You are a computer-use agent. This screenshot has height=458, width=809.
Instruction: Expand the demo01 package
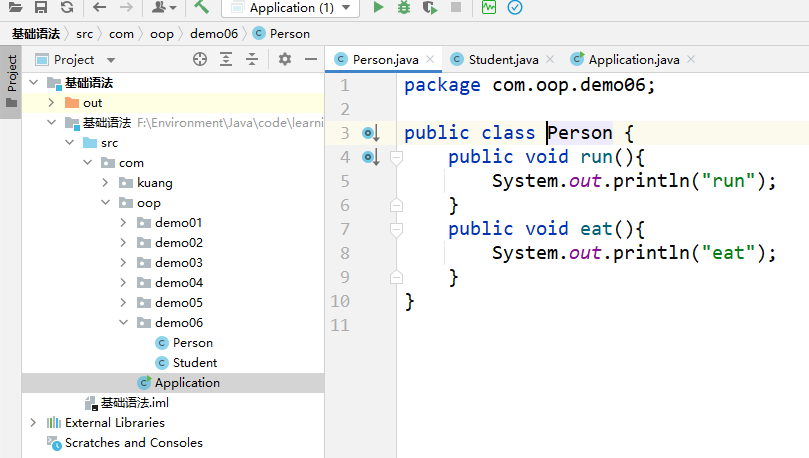tap(123, 222)
